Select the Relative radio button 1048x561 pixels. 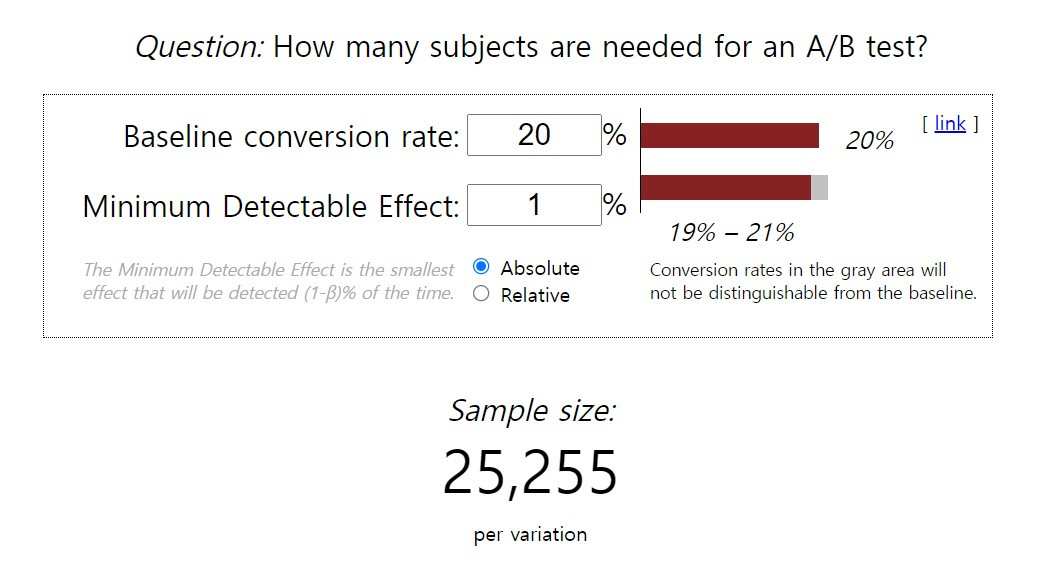tap(481, 294)
